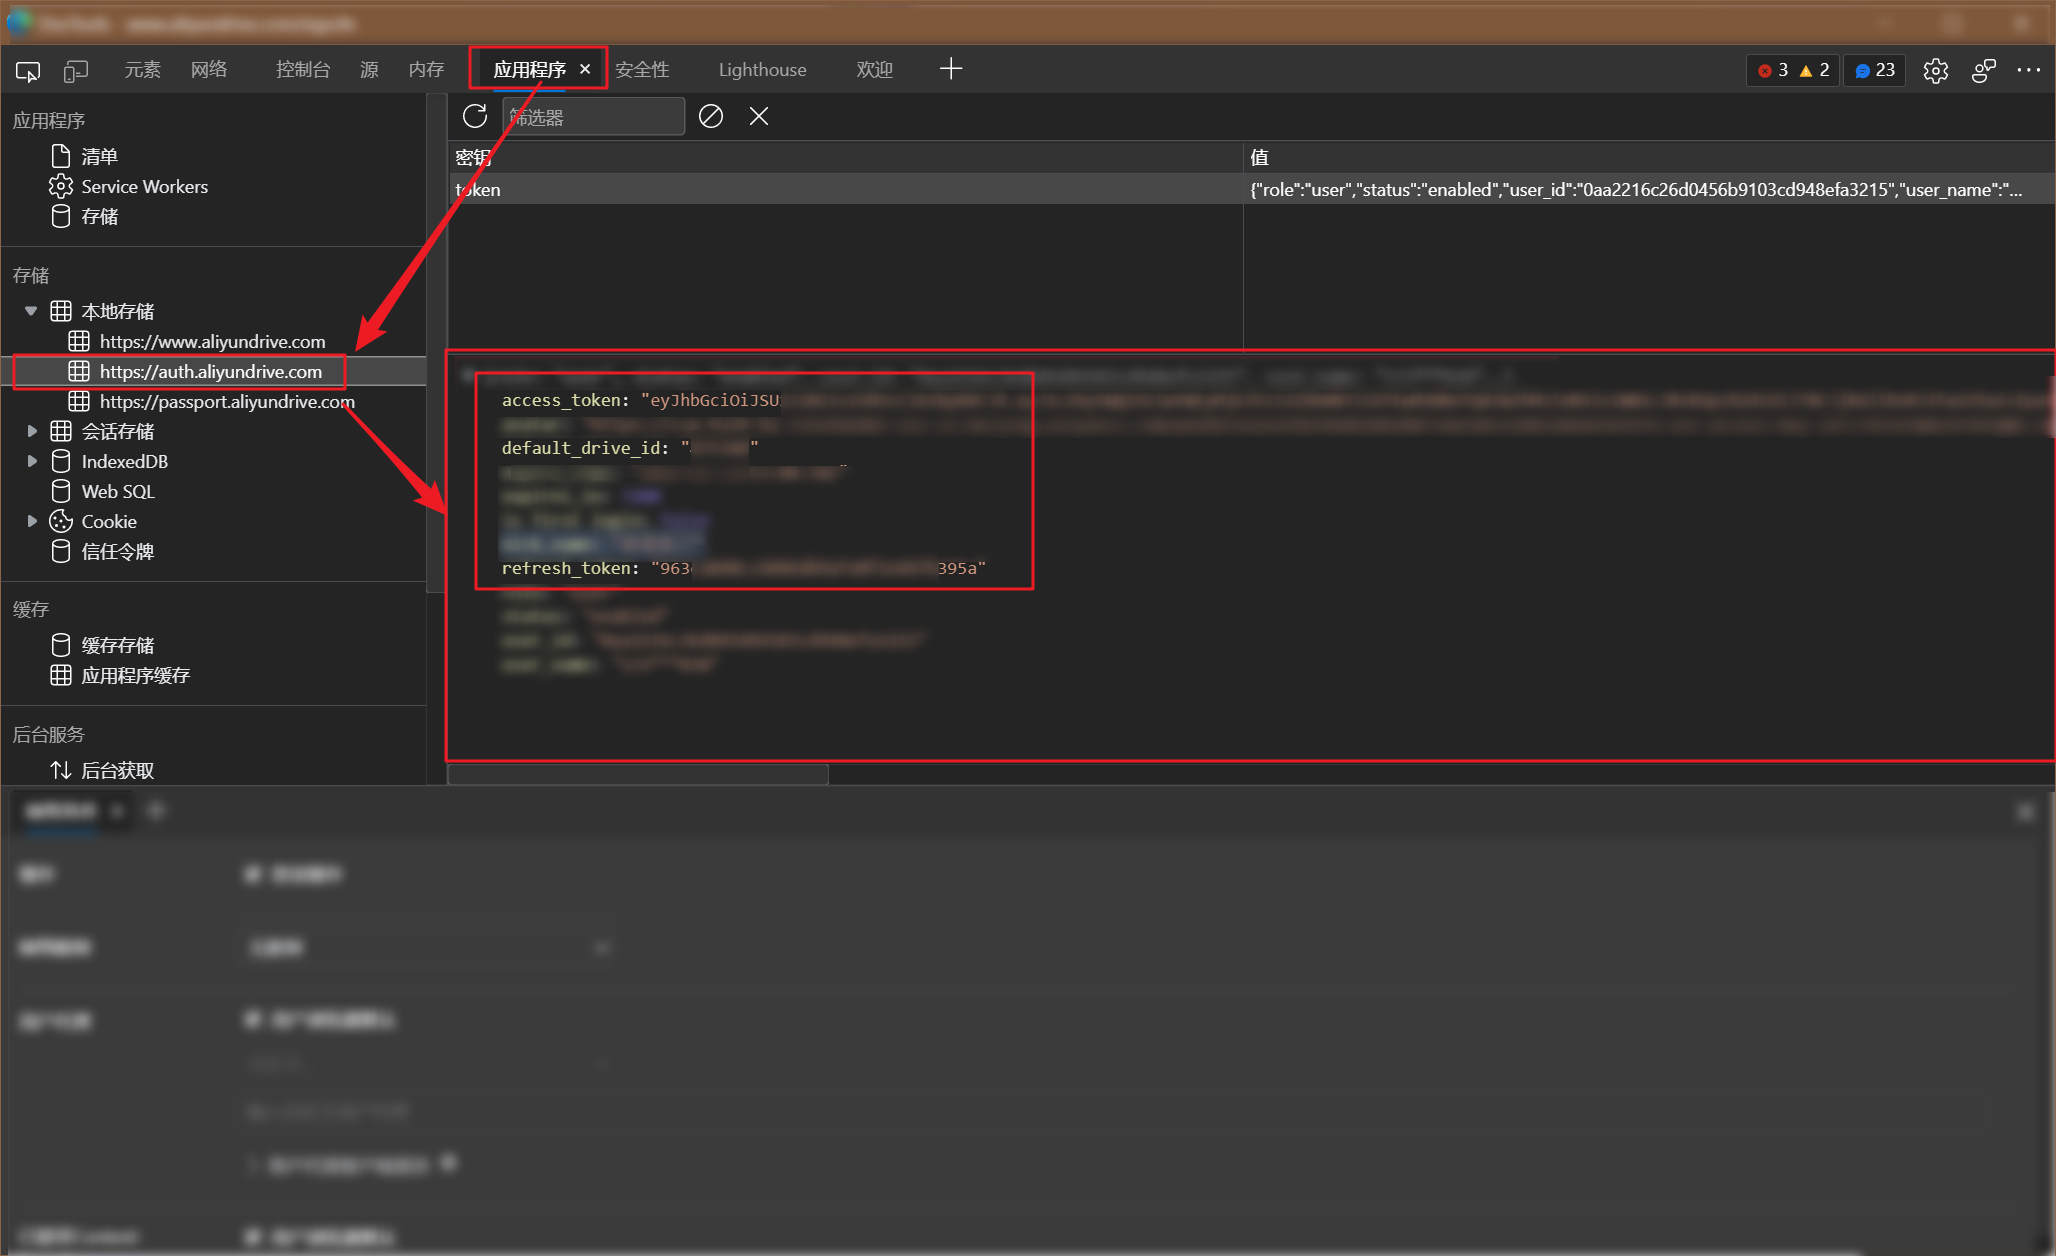Collapse the 本地存储 tree node
The width and height of the screenshot is (2056, 1256).
(x=31, y=311)
